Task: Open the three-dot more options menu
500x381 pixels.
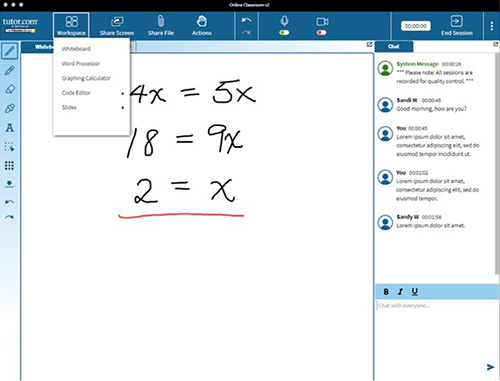Action: click(x=492, y=26)
